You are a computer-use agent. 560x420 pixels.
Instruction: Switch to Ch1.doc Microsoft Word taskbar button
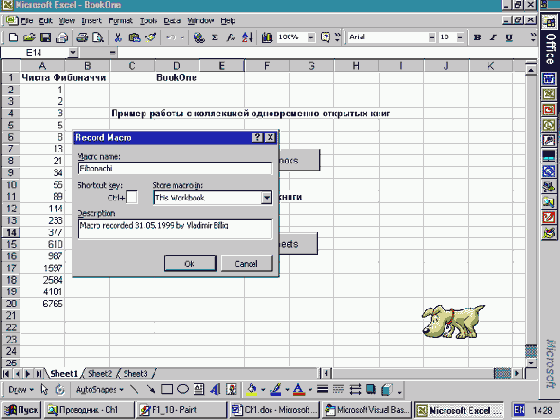(274, 410)
